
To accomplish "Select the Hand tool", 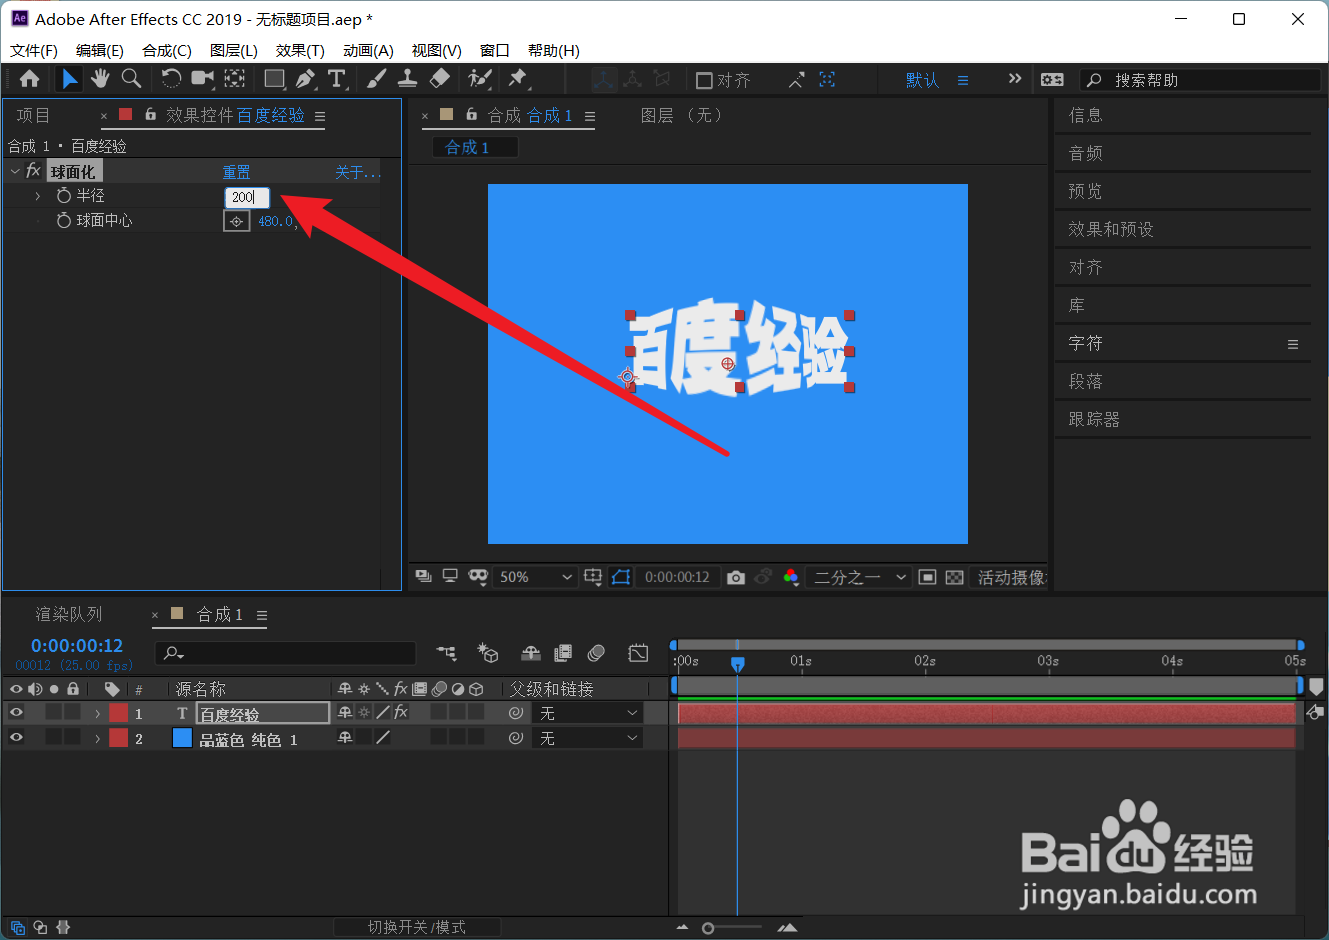I will (x=100, y=79).
